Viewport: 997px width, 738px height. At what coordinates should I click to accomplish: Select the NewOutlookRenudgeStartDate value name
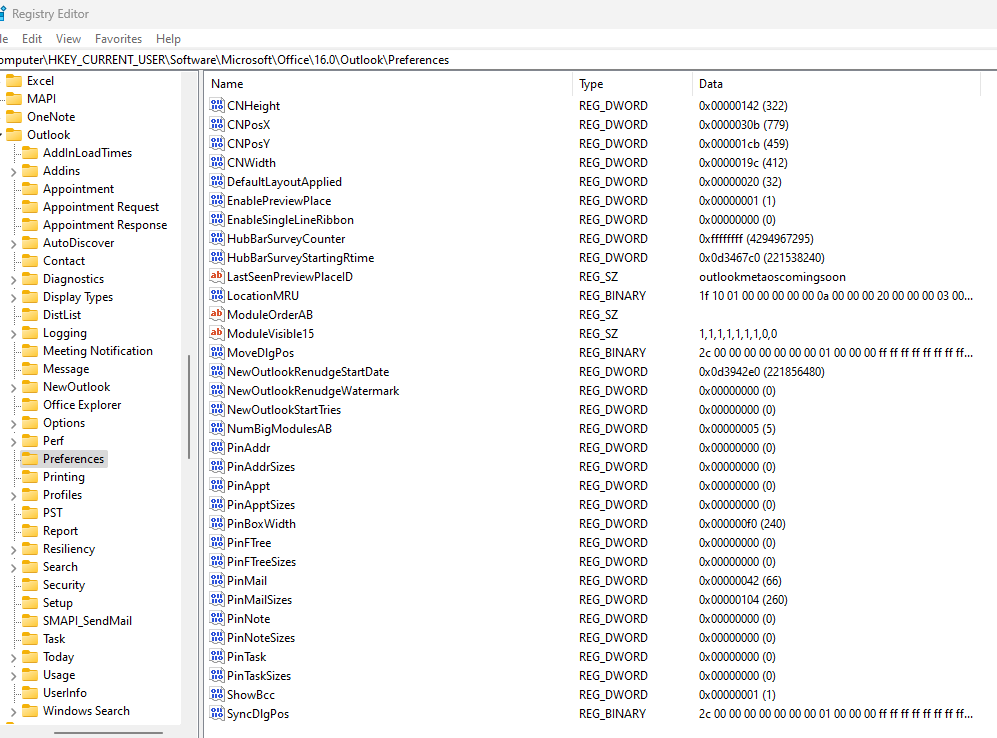pyautogui.click(x=308, y=372)
